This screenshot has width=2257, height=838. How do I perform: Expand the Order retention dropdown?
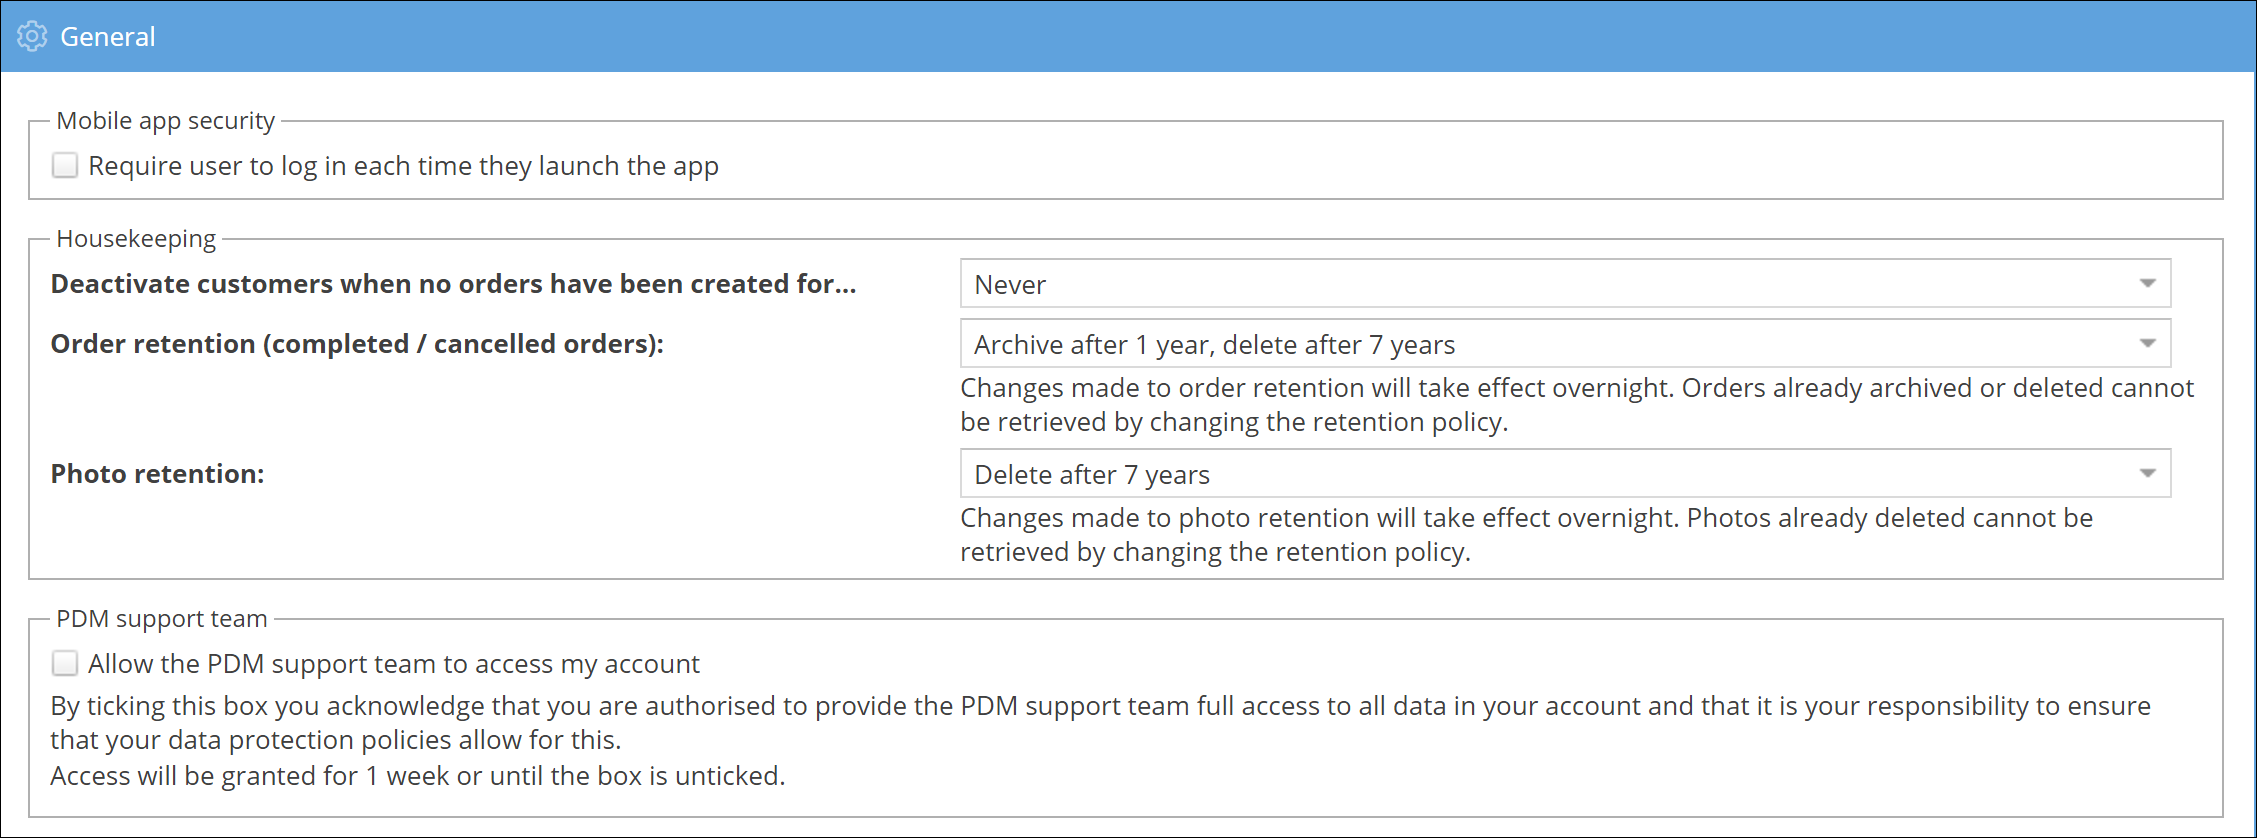click(1564, 344)
